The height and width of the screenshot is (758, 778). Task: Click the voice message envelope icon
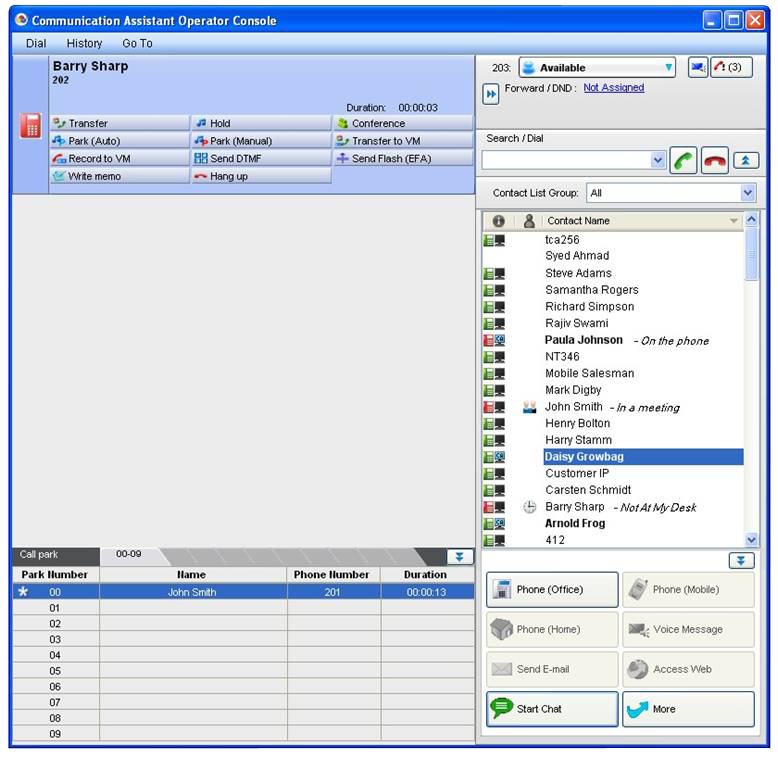698,67
